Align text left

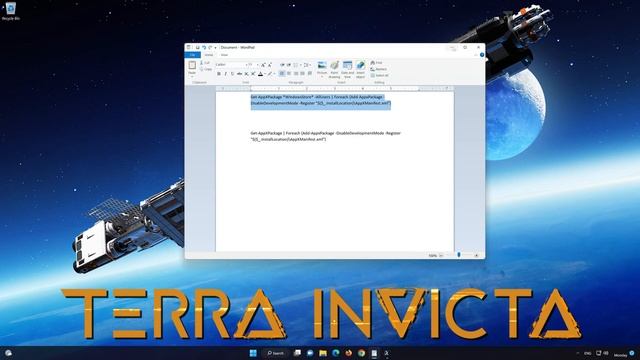click(282, 74)
